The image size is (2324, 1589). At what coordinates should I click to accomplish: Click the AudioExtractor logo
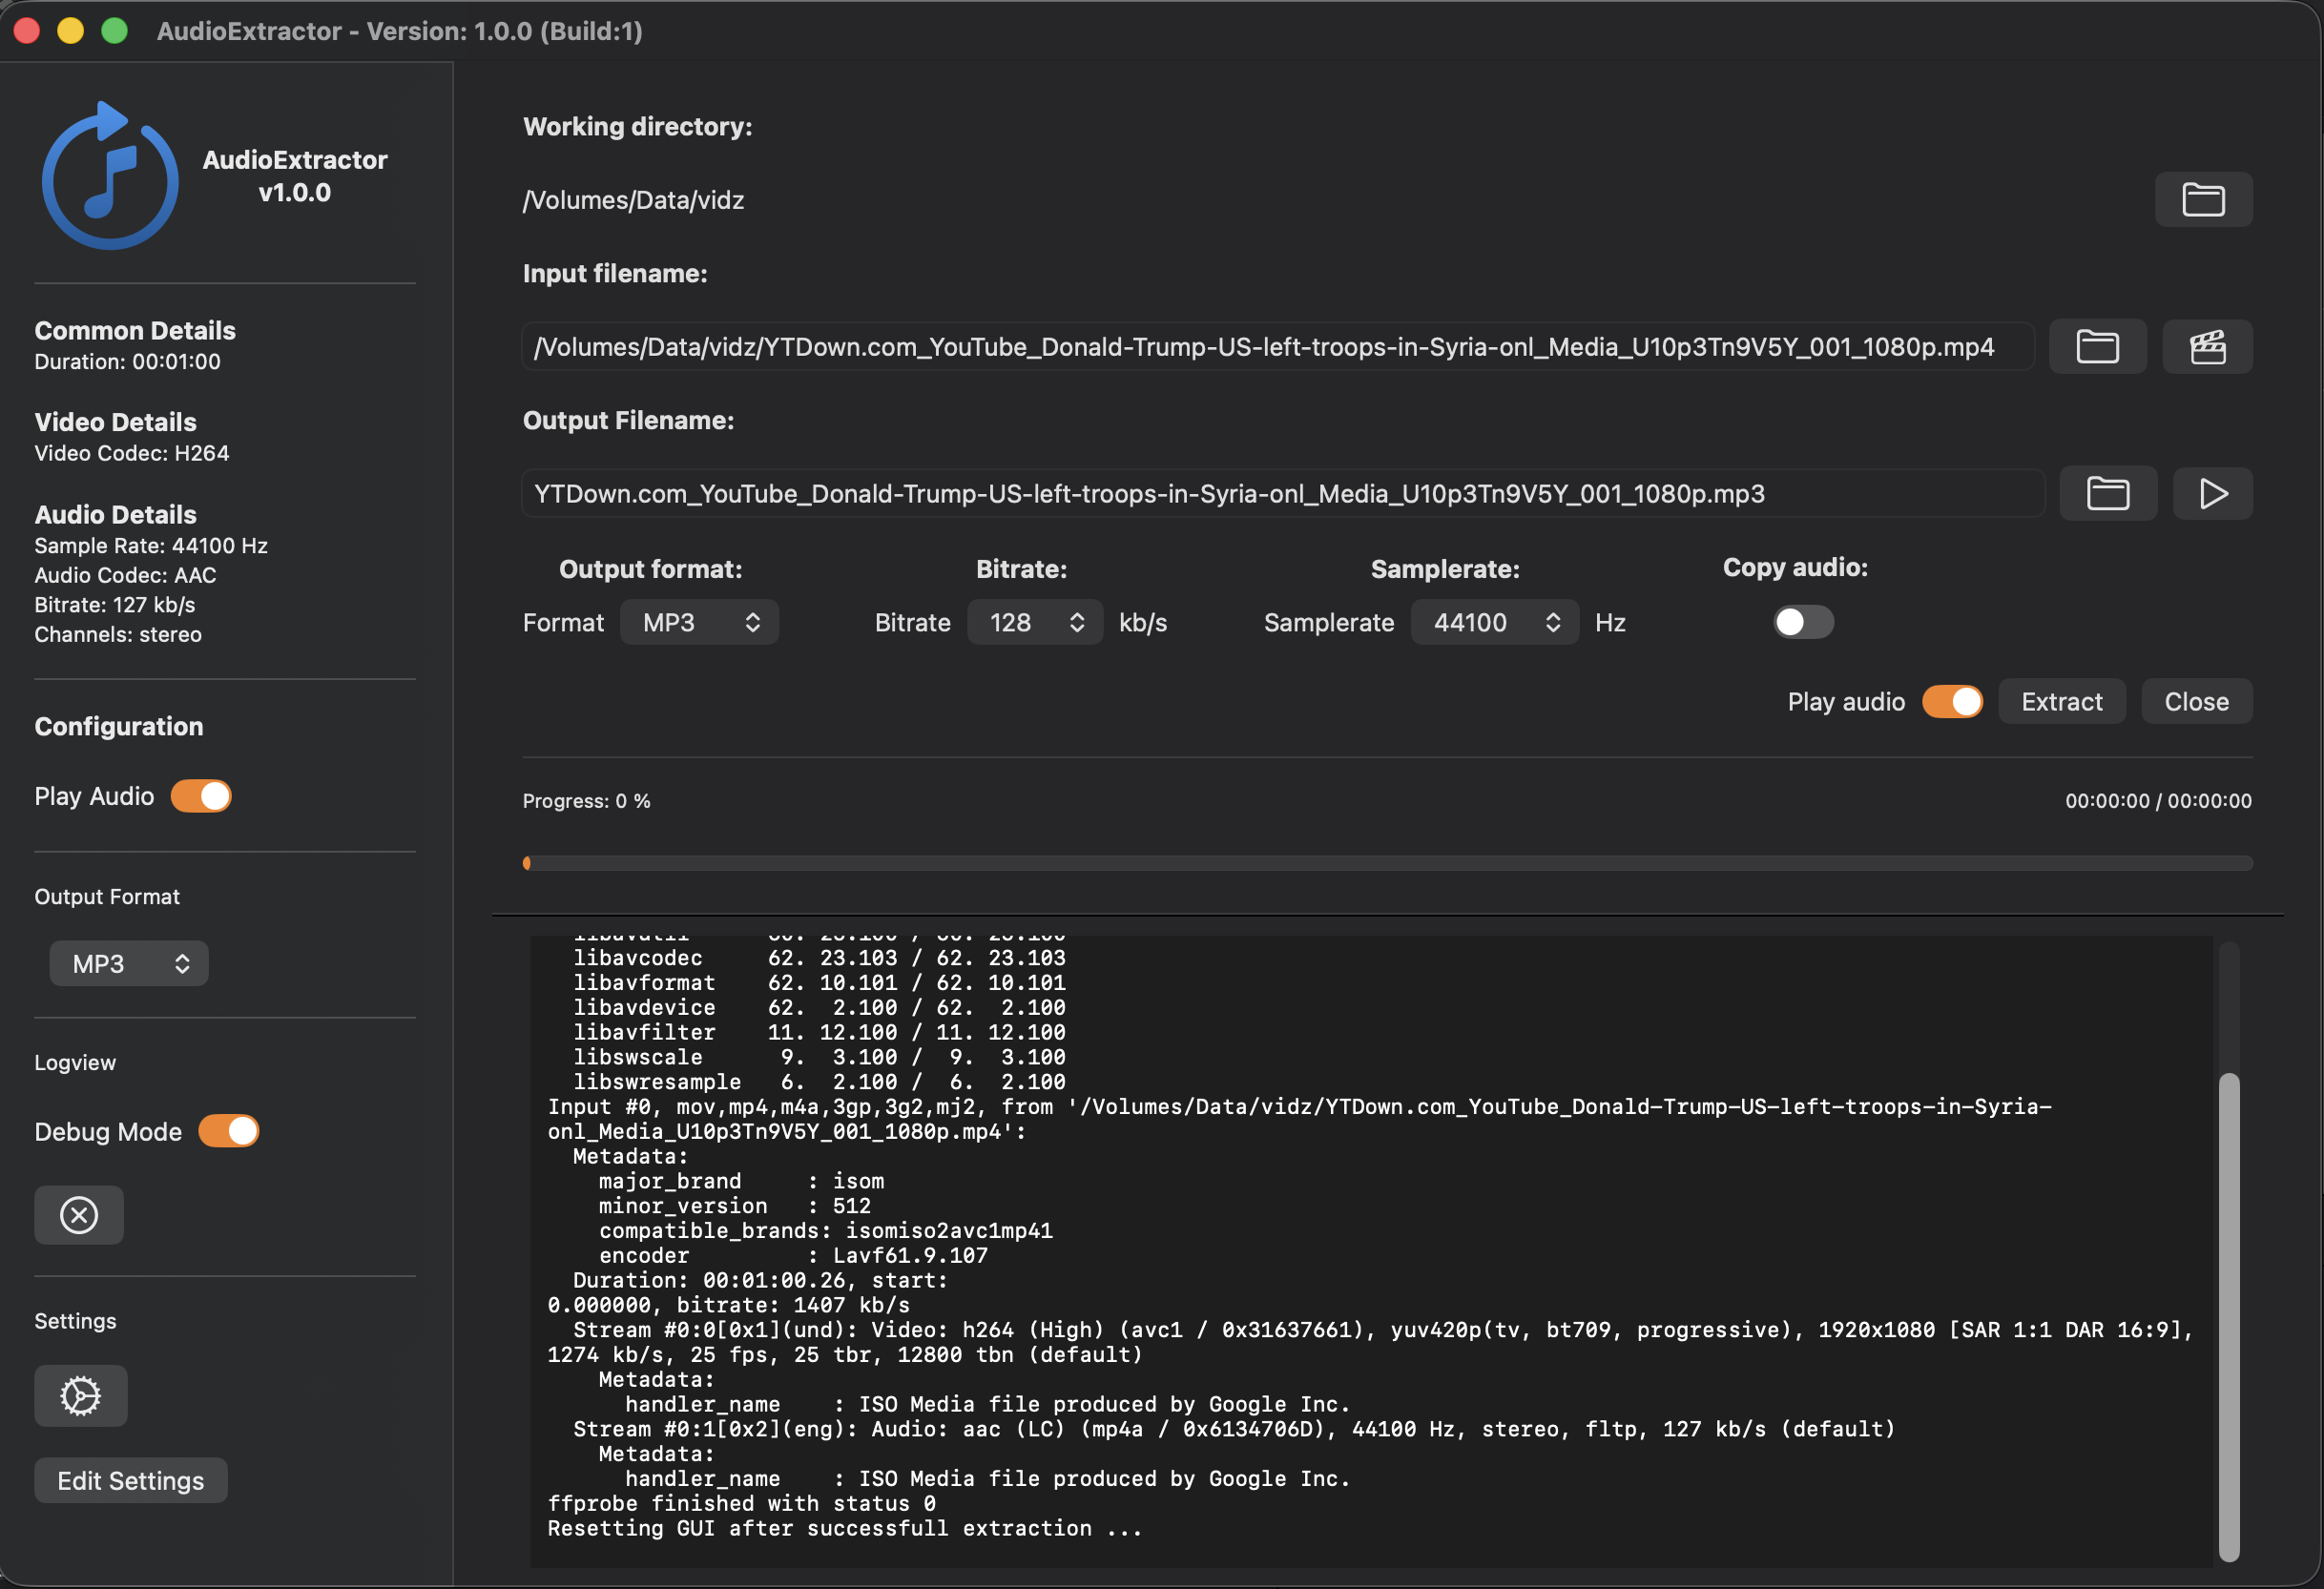109,176
